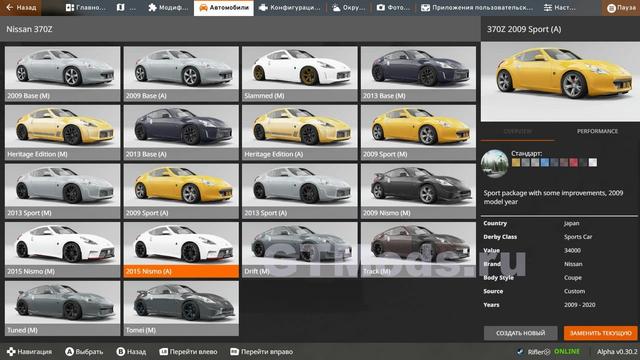The image size is (640, 360).
Task: Click the Заменить текущую button
Action: tap(600, 333)
